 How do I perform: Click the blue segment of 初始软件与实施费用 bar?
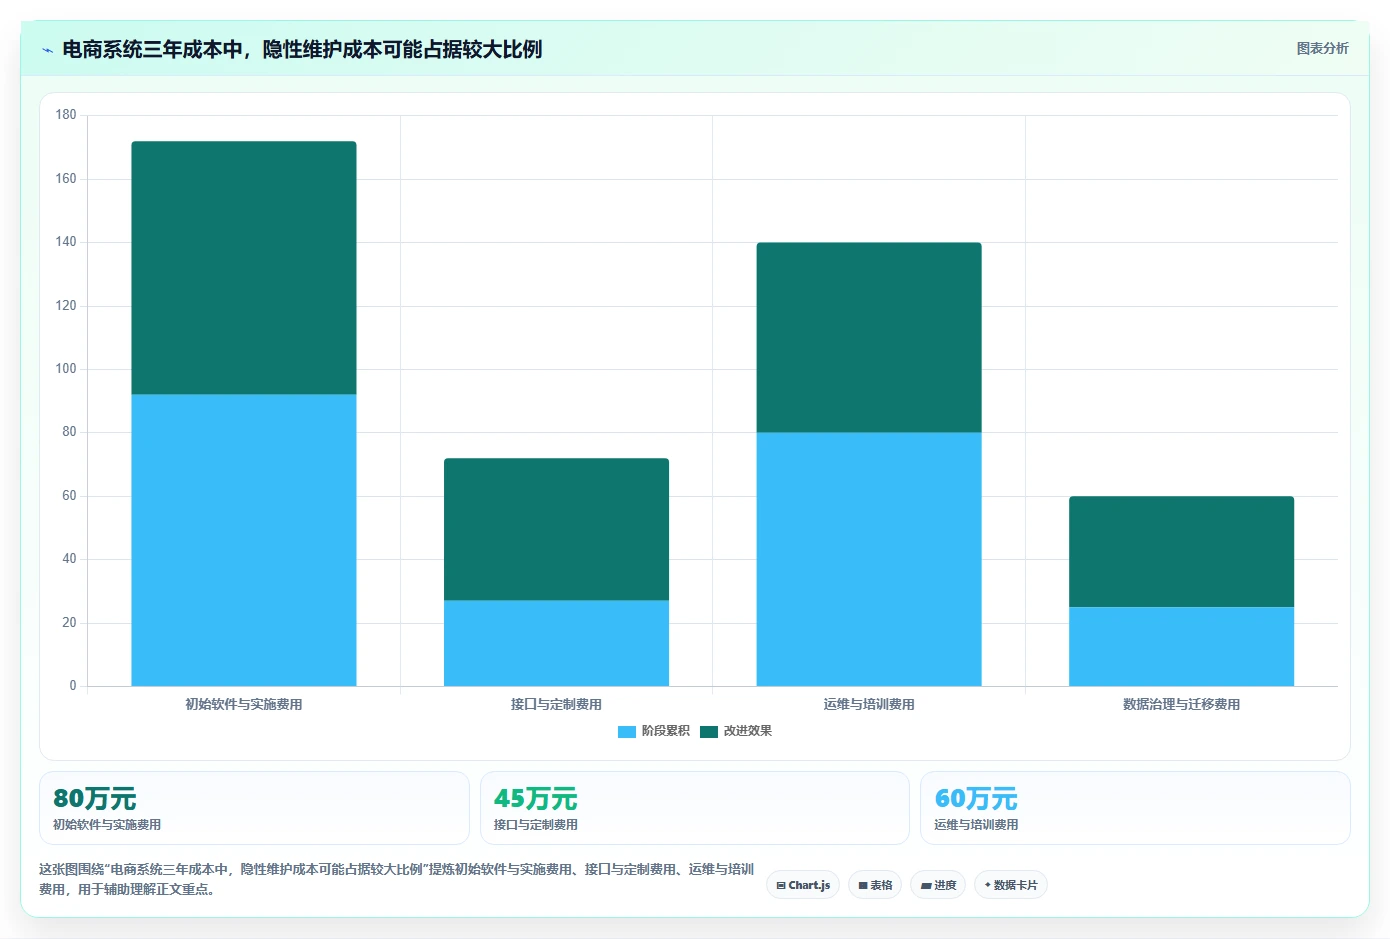244,540
